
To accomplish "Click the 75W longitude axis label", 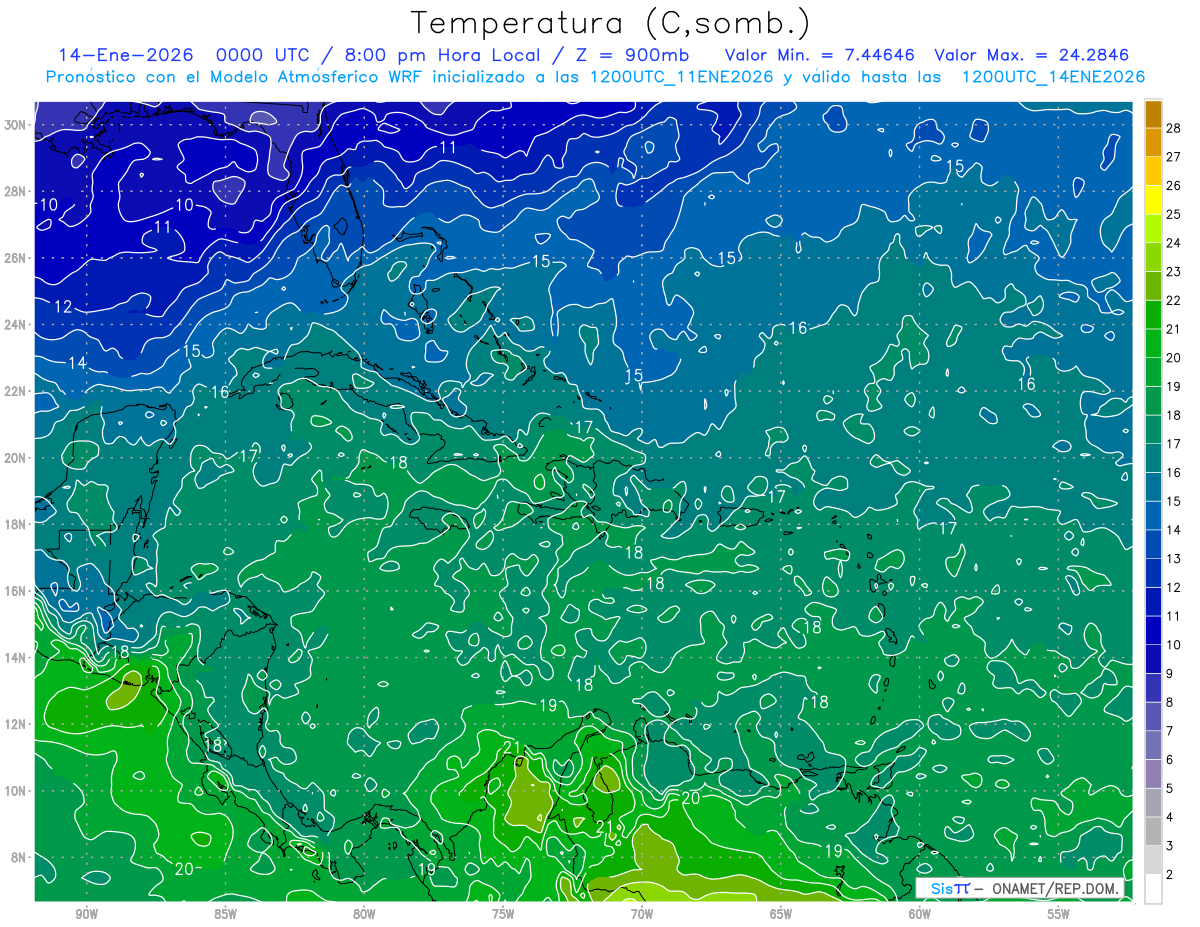I will (x=503, y=913).
